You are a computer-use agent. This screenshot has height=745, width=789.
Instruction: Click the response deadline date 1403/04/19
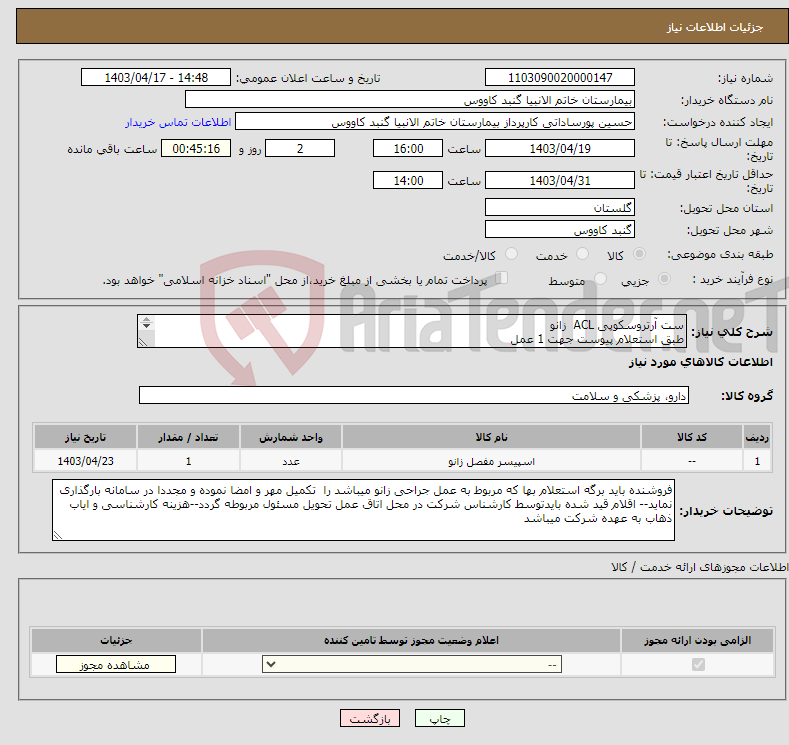560,148
